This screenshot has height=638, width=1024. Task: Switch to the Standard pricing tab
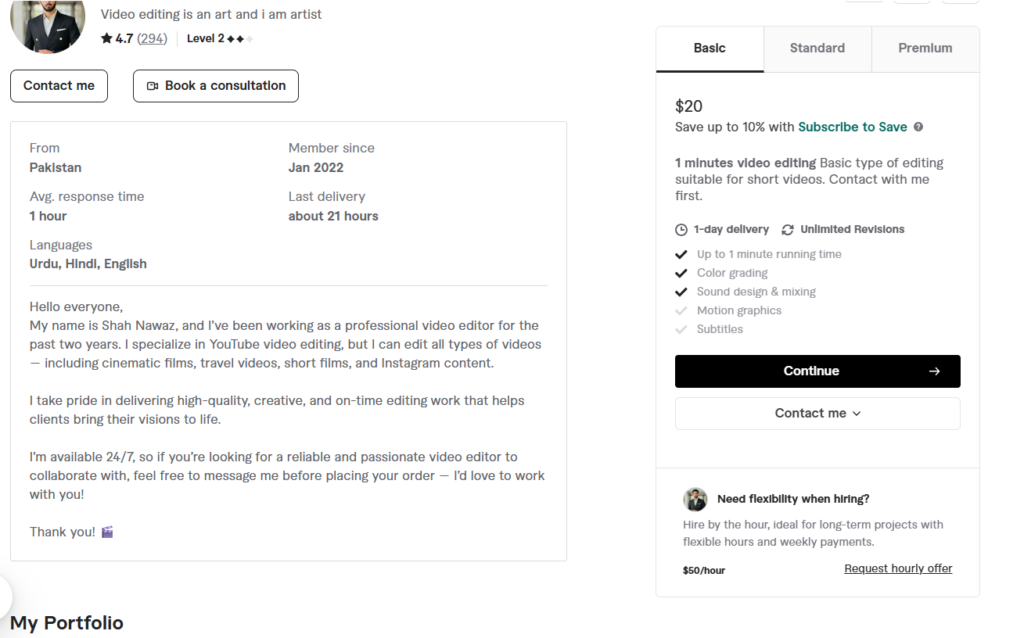coord(817,47)
